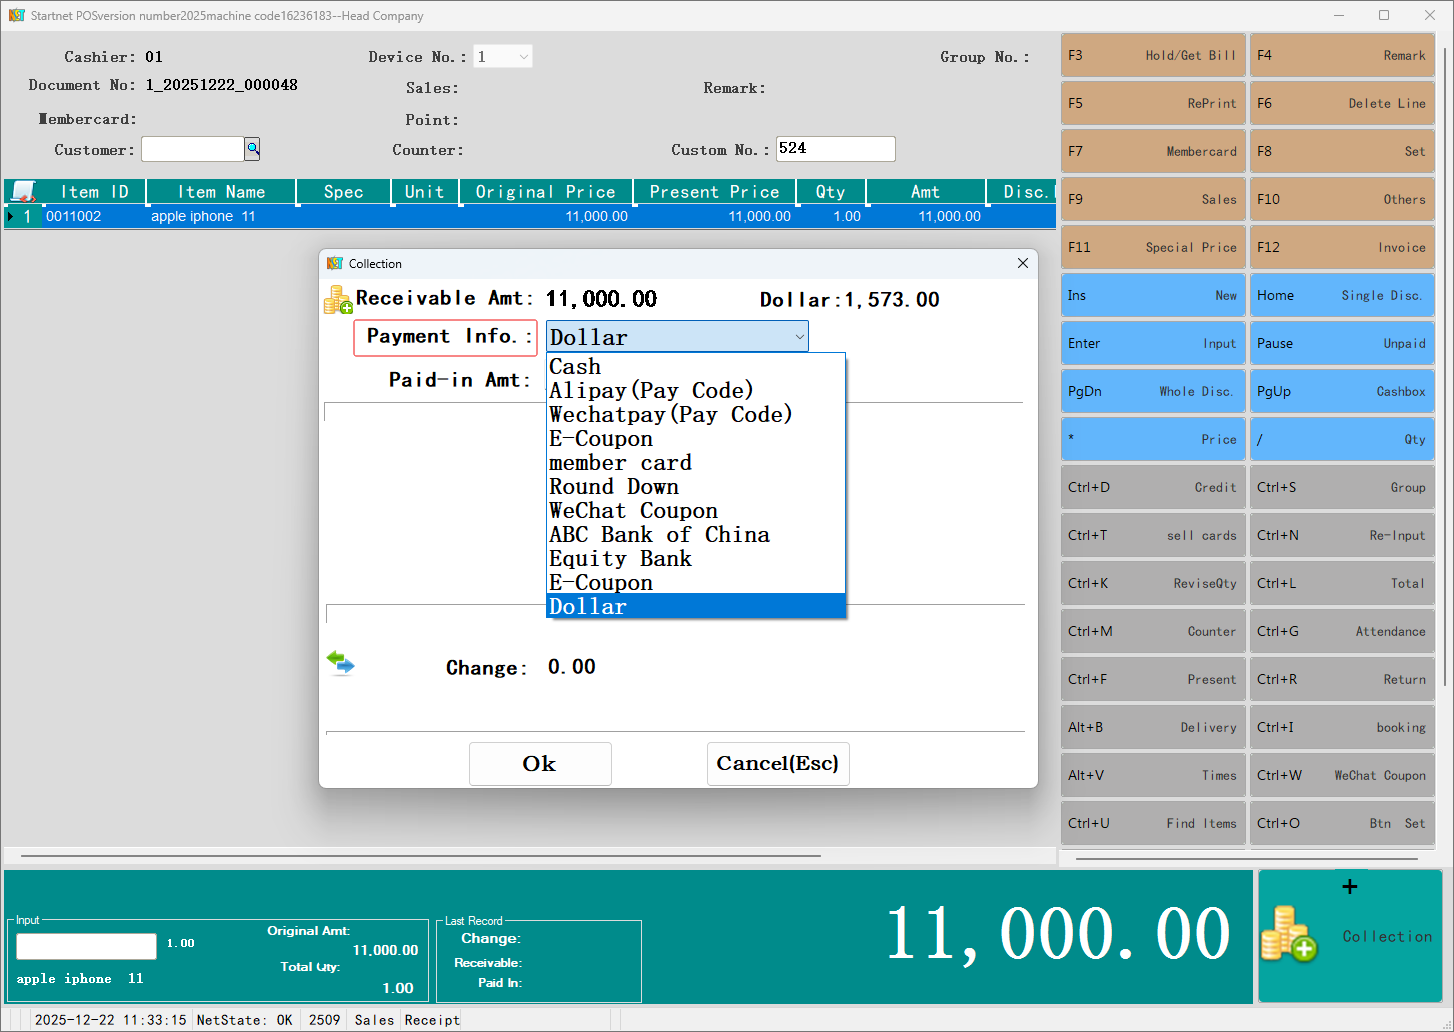Click the F3 Hold/Get Bill button
The image size is (1454, 1032).
(1152, 55)
